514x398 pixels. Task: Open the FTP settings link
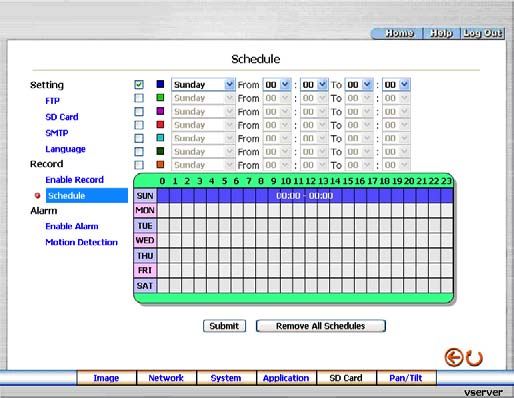(53, 101)
